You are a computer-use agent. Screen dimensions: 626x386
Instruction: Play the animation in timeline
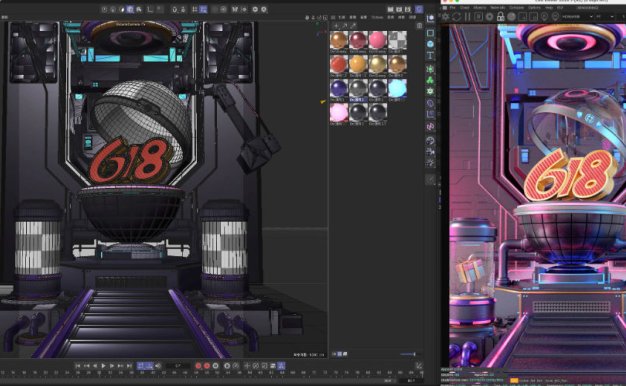click(103, 366)
